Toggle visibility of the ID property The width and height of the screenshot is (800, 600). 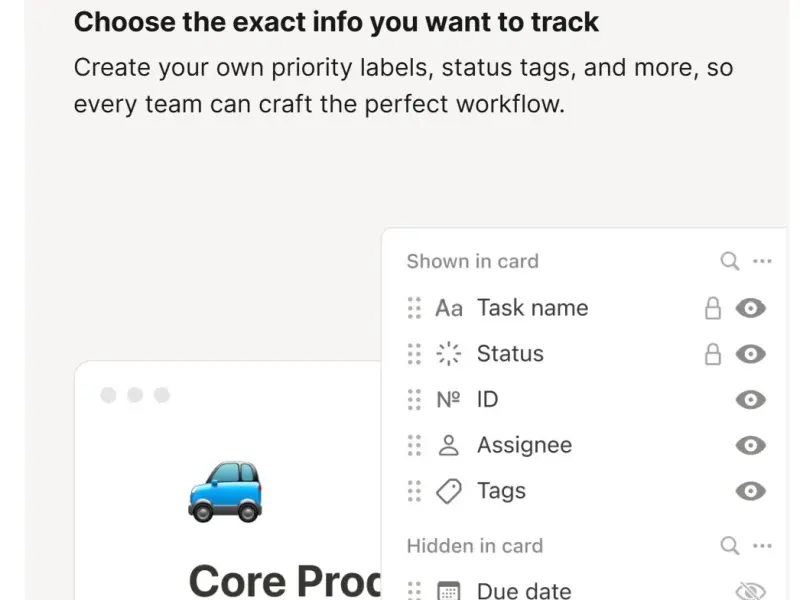(750, 400)
